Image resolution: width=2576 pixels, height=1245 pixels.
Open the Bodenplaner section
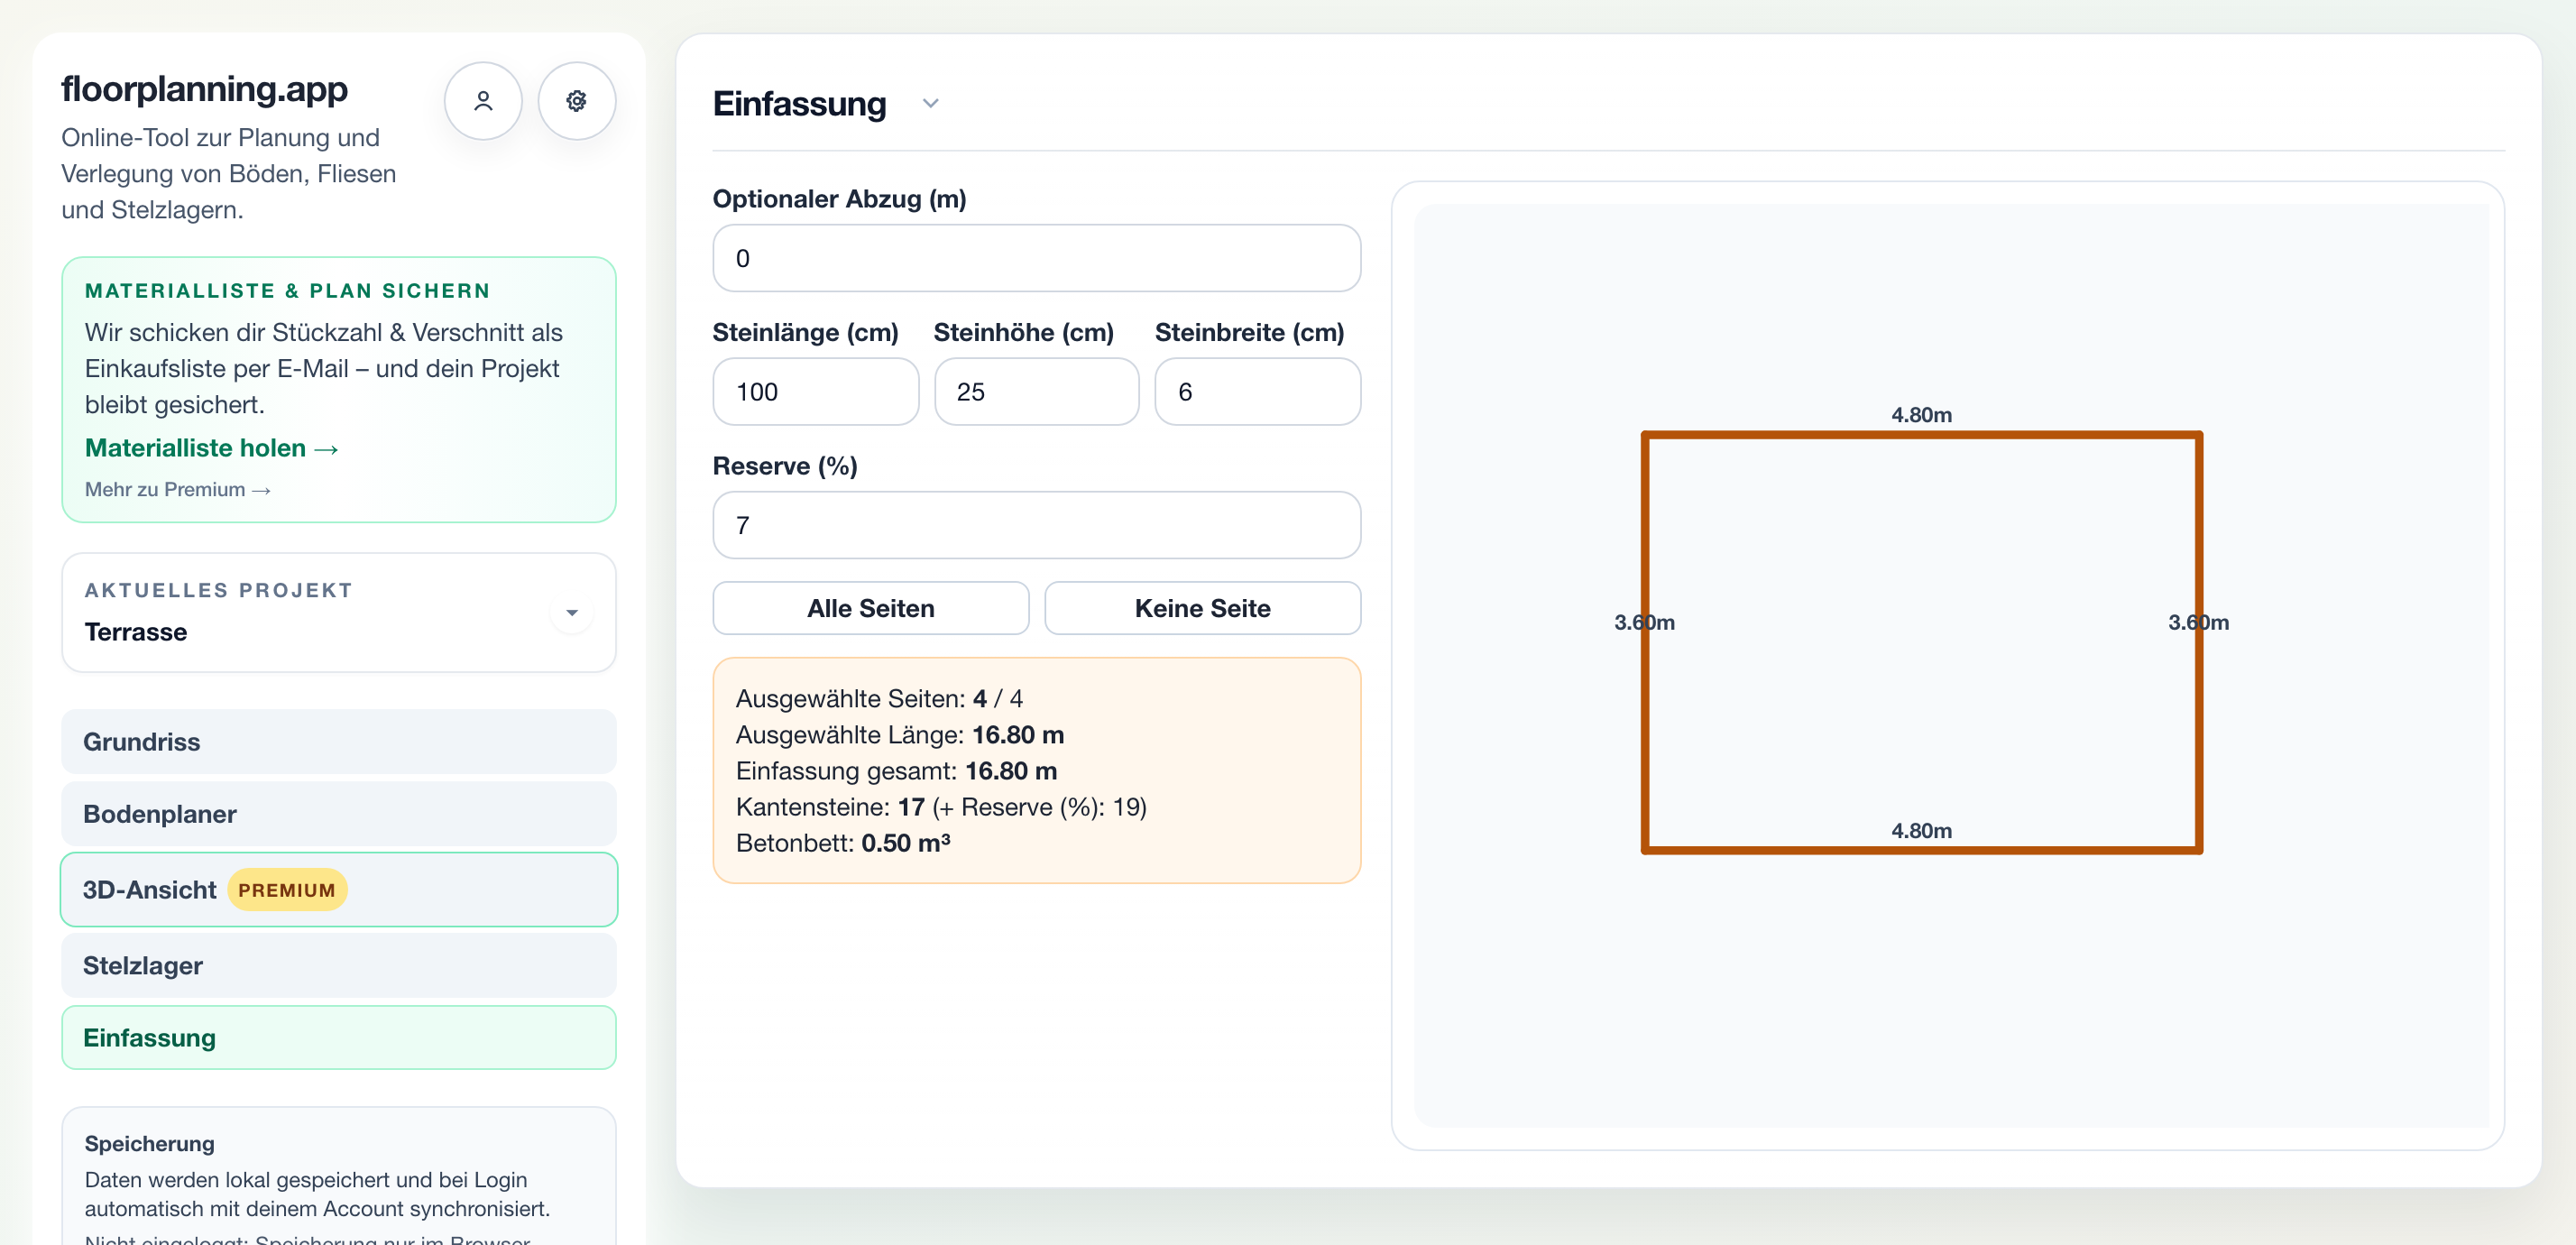click(338, 813)
